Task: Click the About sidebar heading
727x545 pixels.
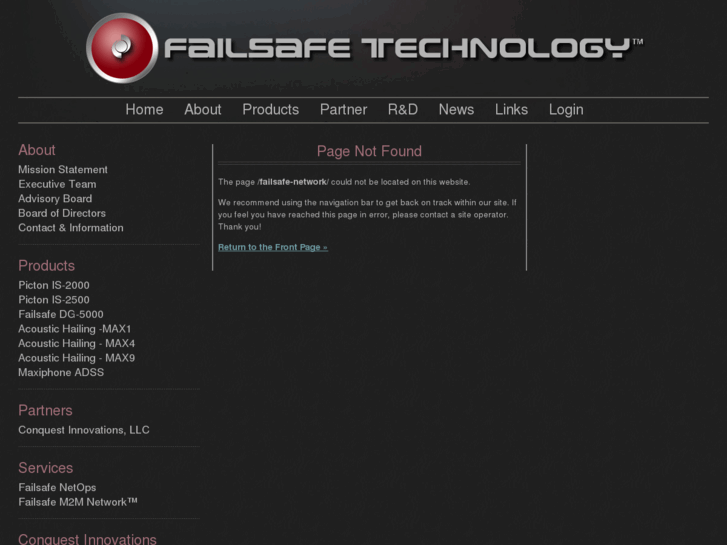Action: [37, 150]
